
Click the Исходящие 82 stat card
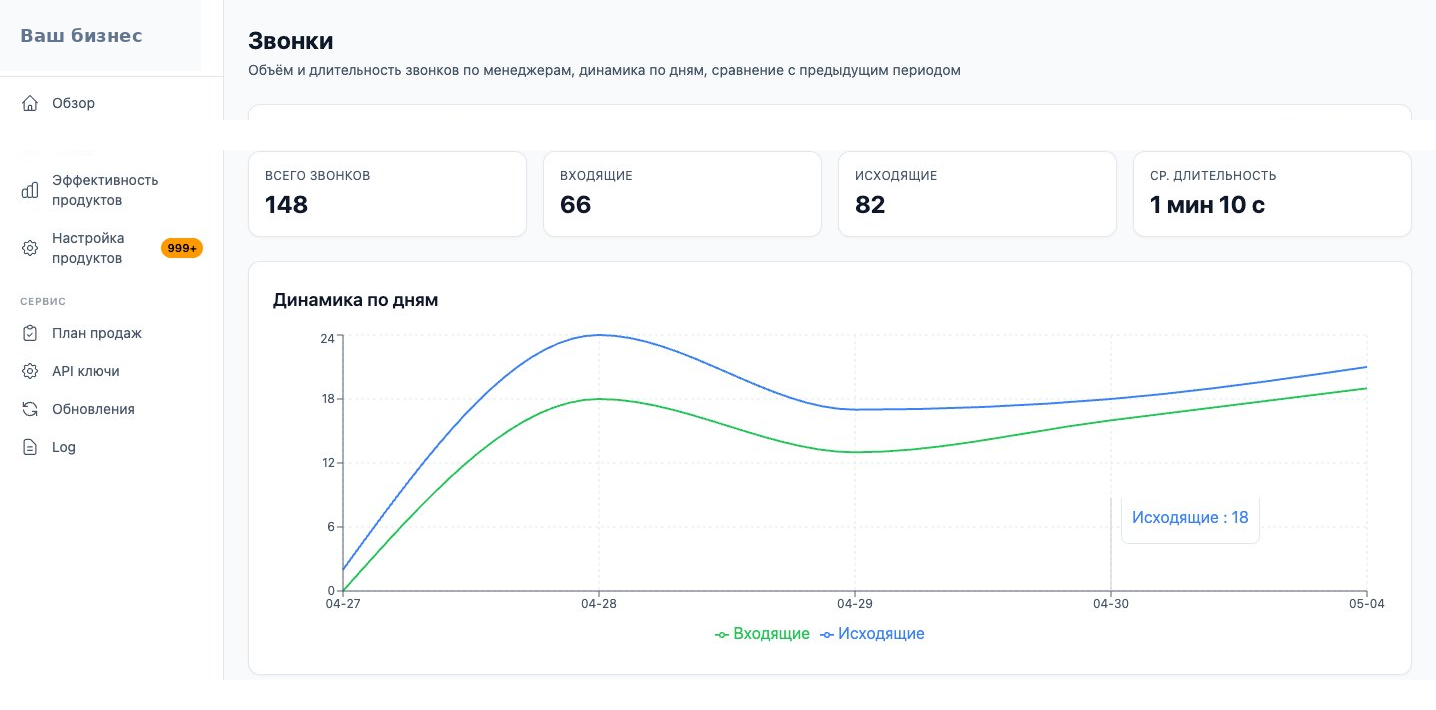click(x=977, y=194)
